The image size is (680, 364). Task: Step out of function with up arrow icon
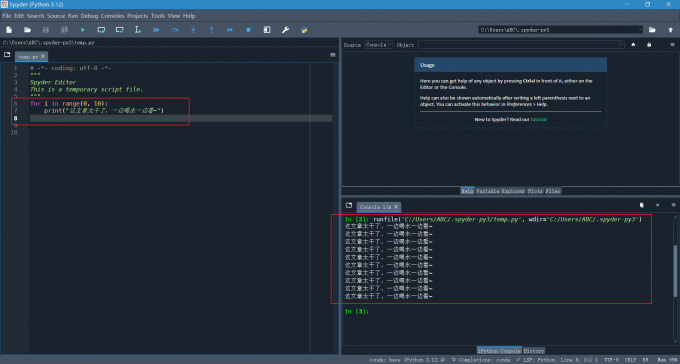pos(212,30)
